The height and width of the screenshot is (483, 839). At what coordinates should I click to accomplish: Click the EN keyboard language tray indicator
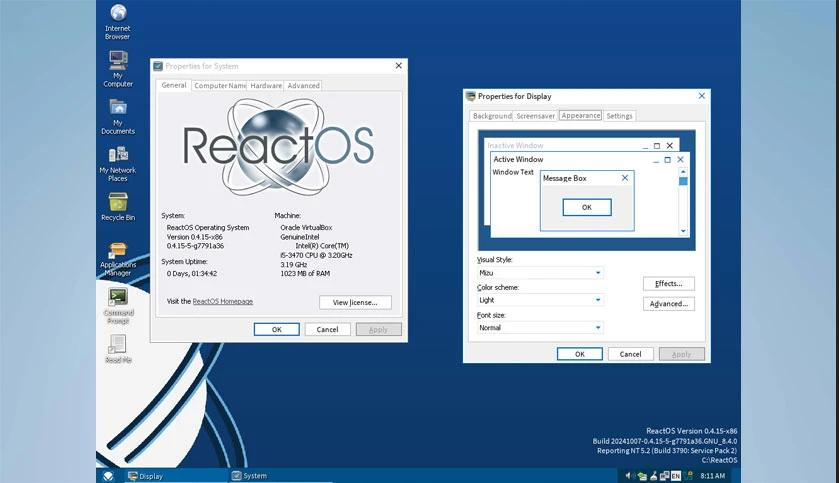[x=676, y=476]
